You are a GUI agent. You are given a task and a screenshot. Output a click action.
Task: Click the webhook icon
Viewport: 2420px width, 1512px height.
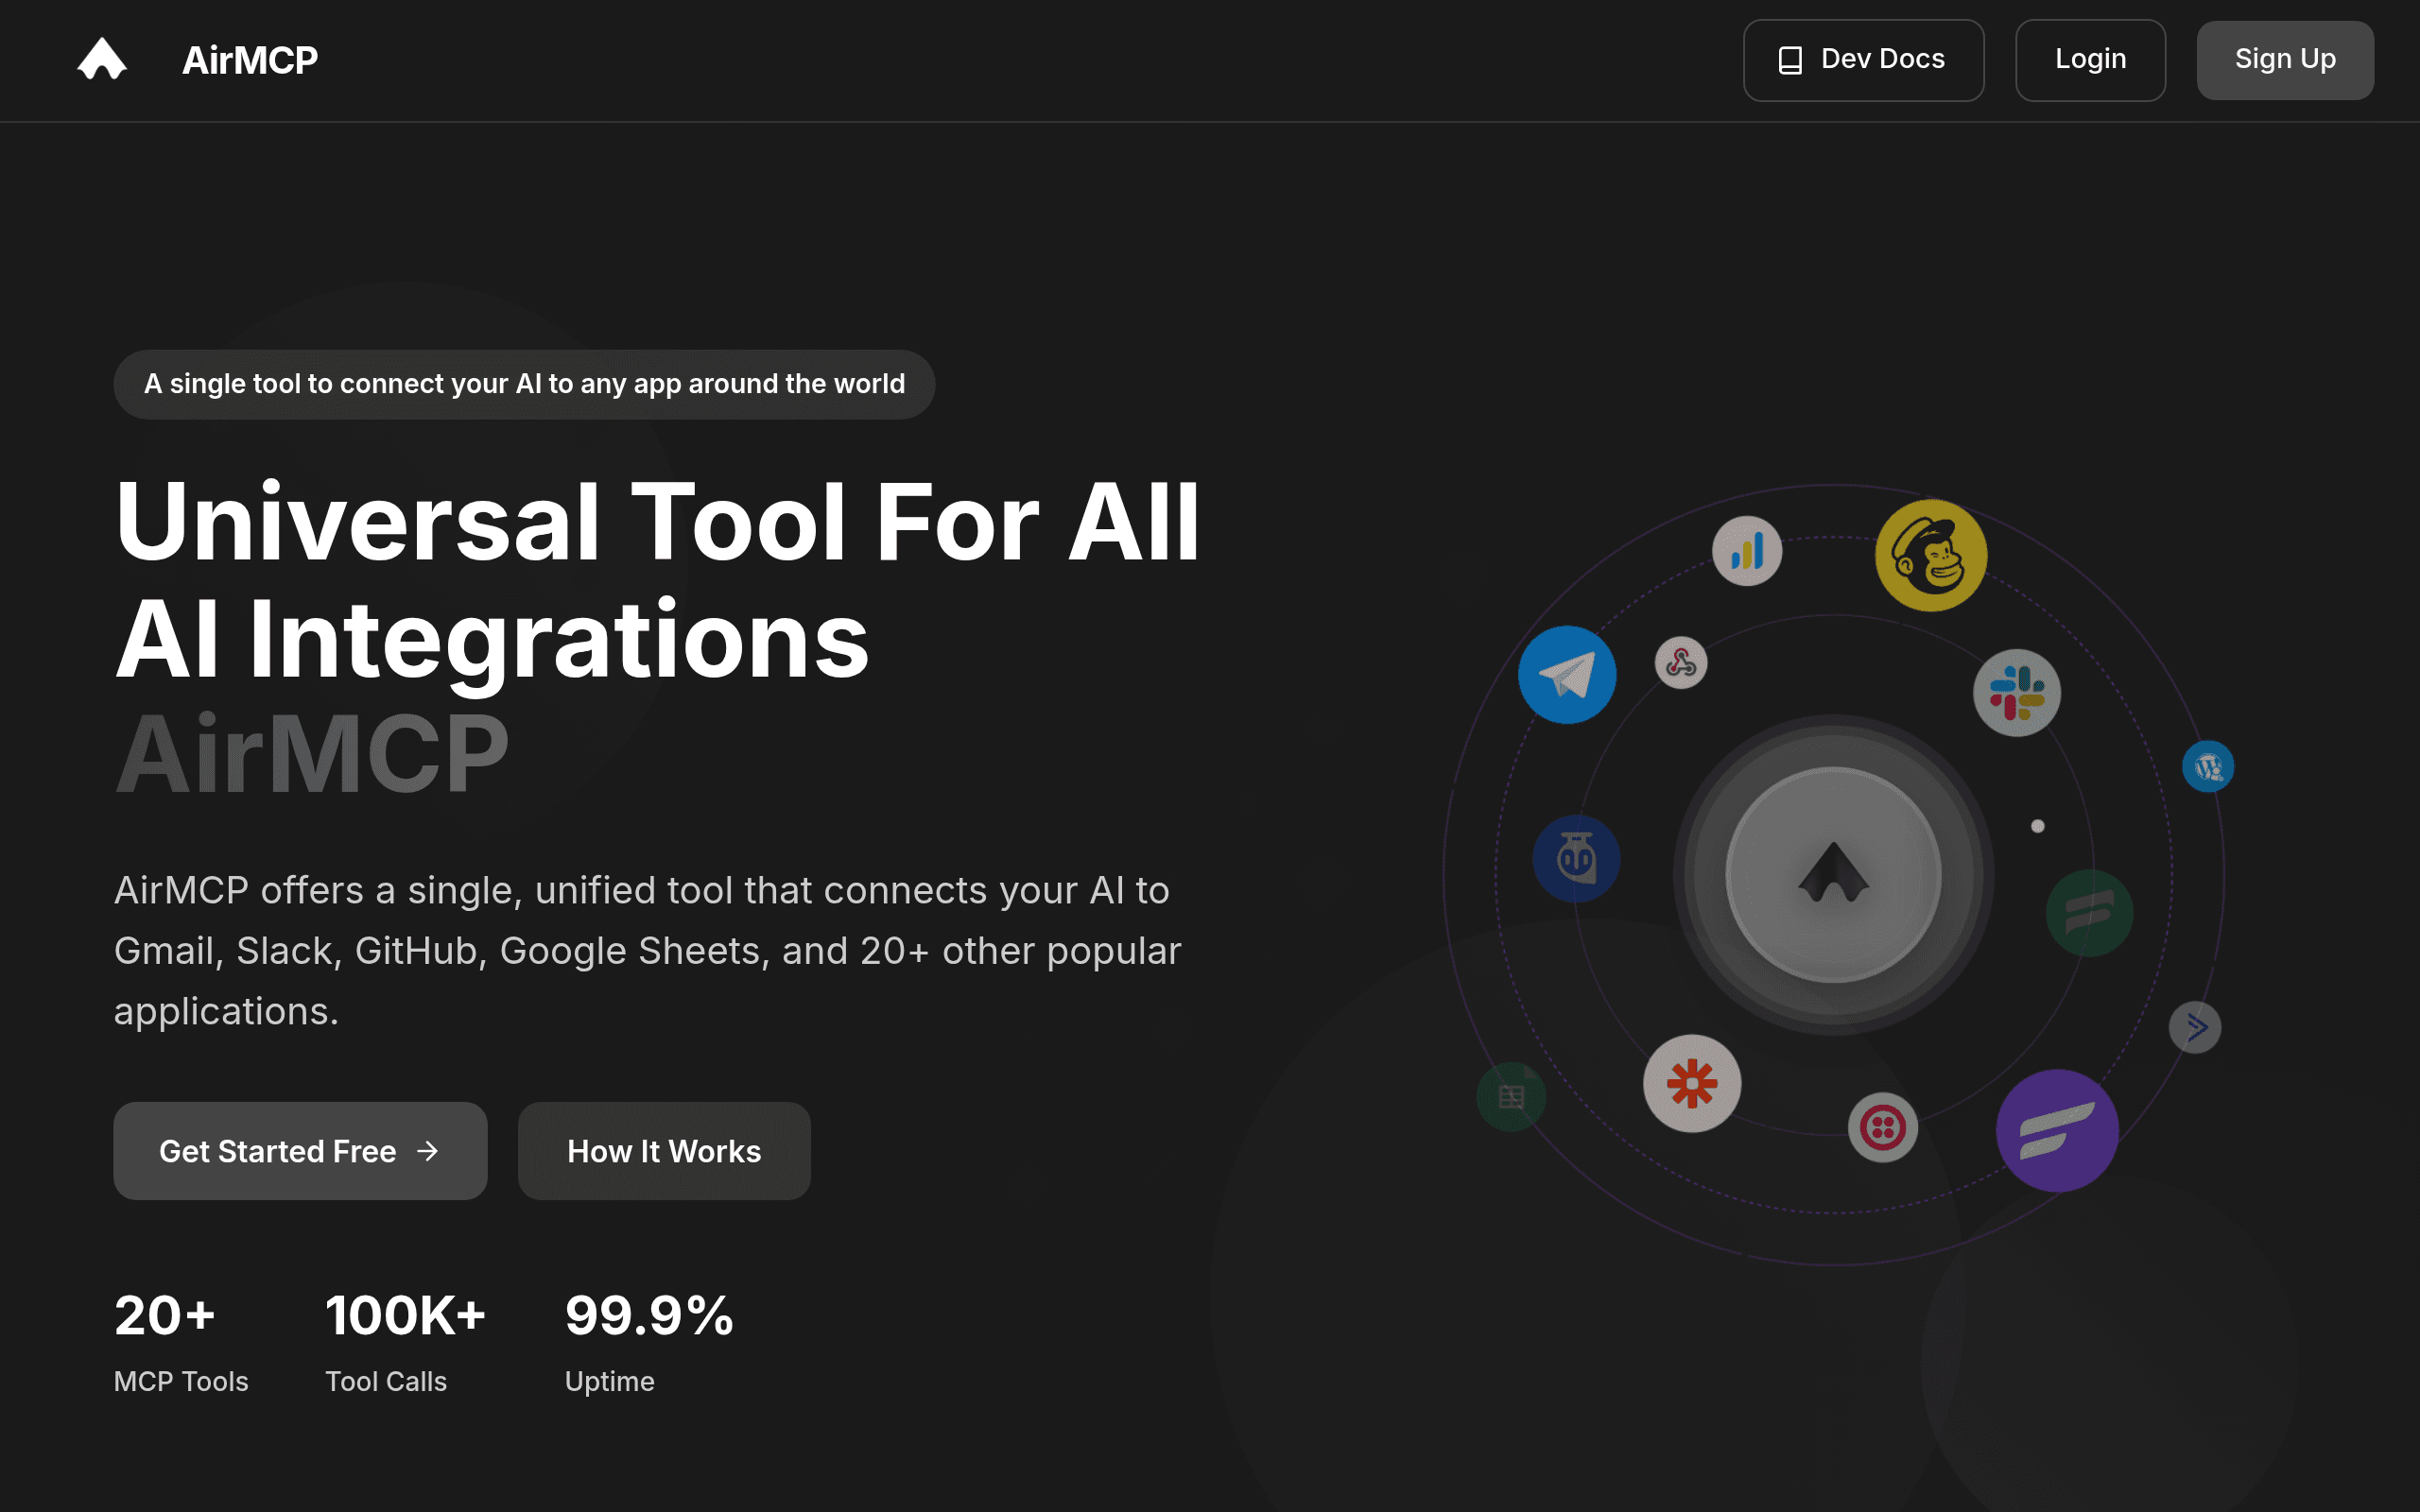tap(1681, 663)
